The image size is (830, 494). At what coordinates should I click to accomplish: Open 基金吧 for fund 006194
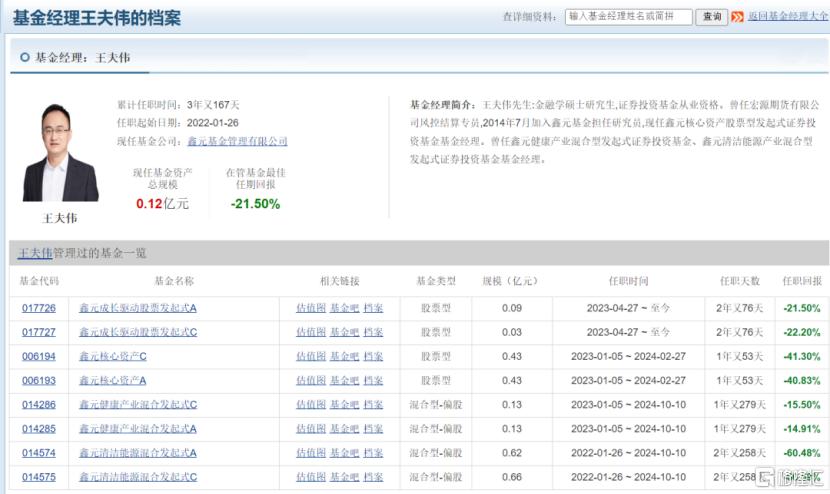[345, 356]
